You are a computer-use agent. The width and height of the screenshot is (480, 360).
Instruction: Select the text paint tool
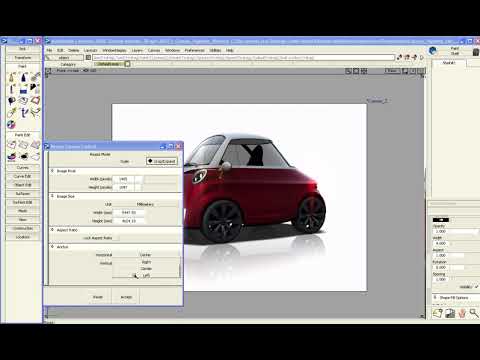point(23,113)
